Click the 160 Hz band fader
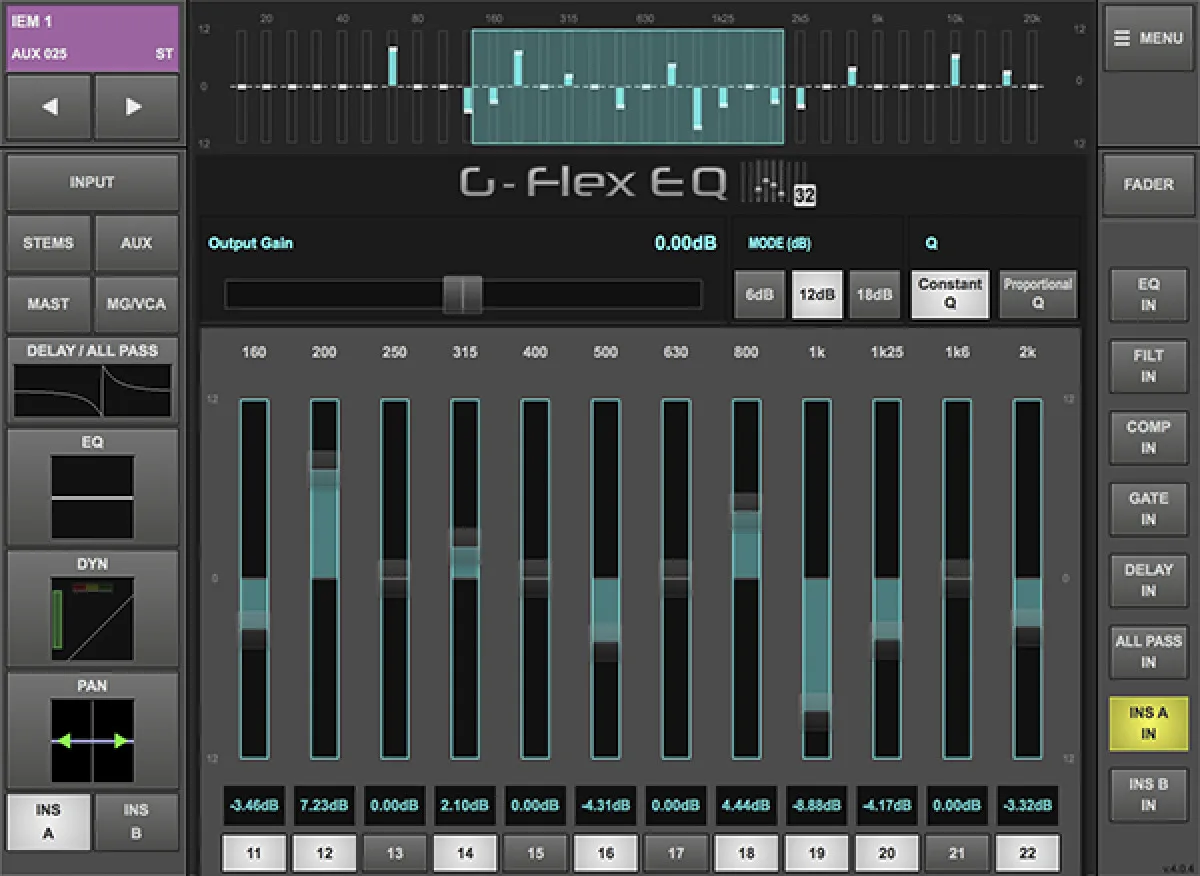 tap(254, 579)
